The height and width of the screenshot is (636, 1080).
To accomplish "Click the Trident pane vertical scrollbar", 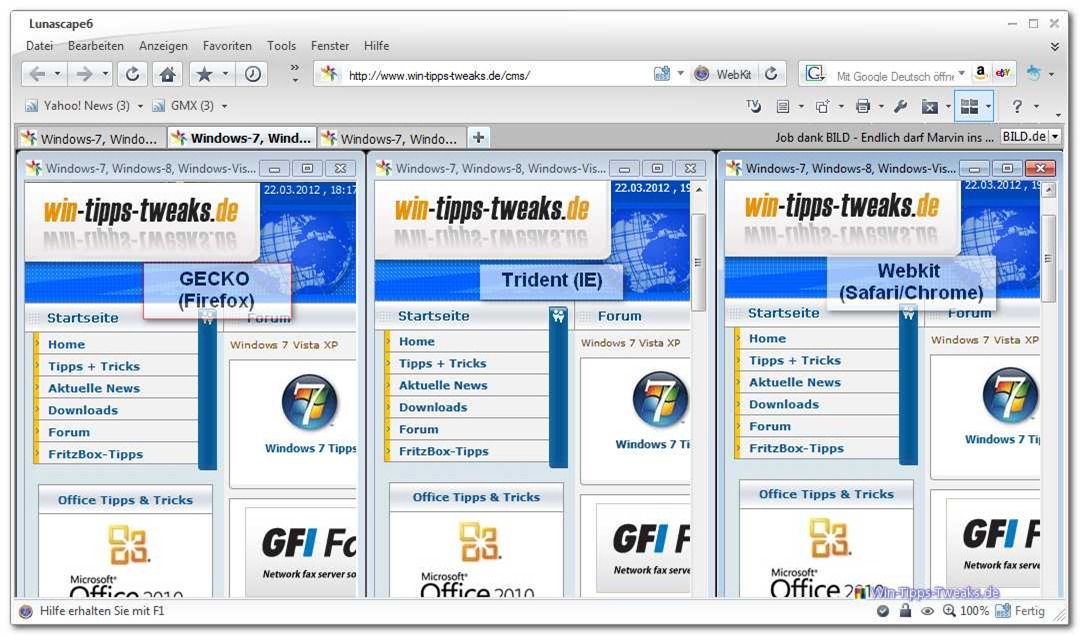I will [x=698, y=262].
